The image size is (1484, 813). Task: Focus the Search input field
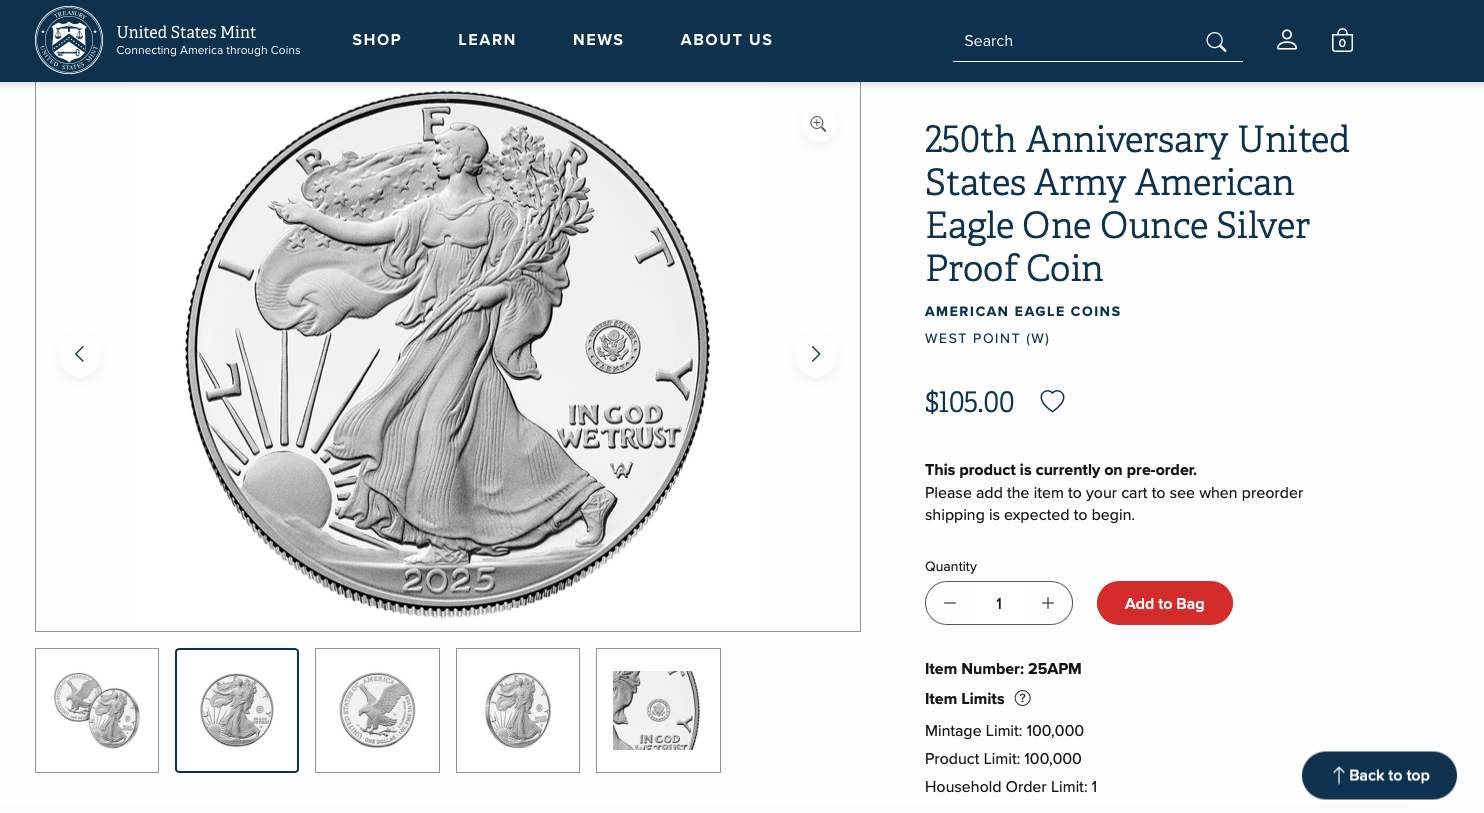point(1078,41)
